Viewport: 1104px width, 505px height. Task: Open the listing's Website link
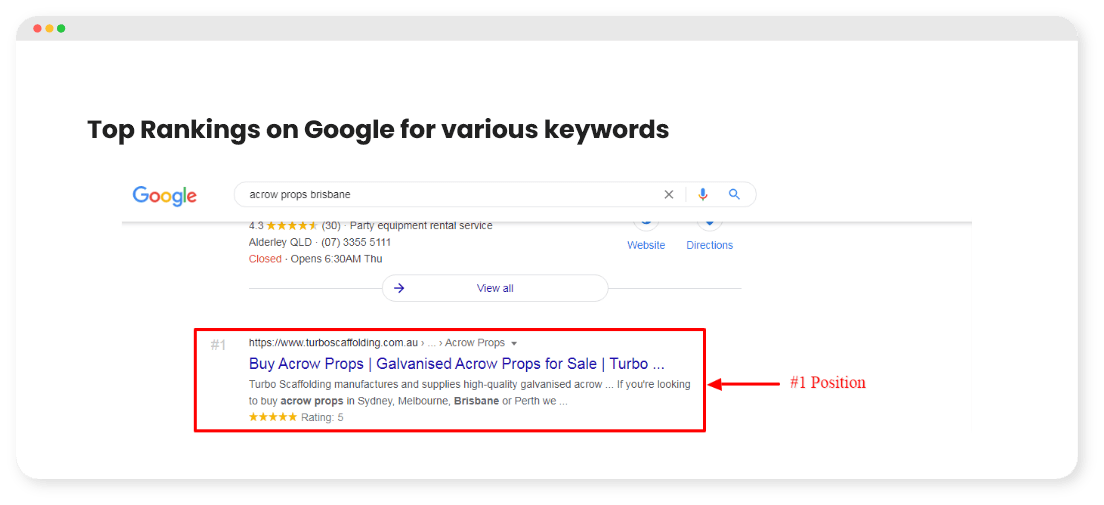(x=646, y=245)
